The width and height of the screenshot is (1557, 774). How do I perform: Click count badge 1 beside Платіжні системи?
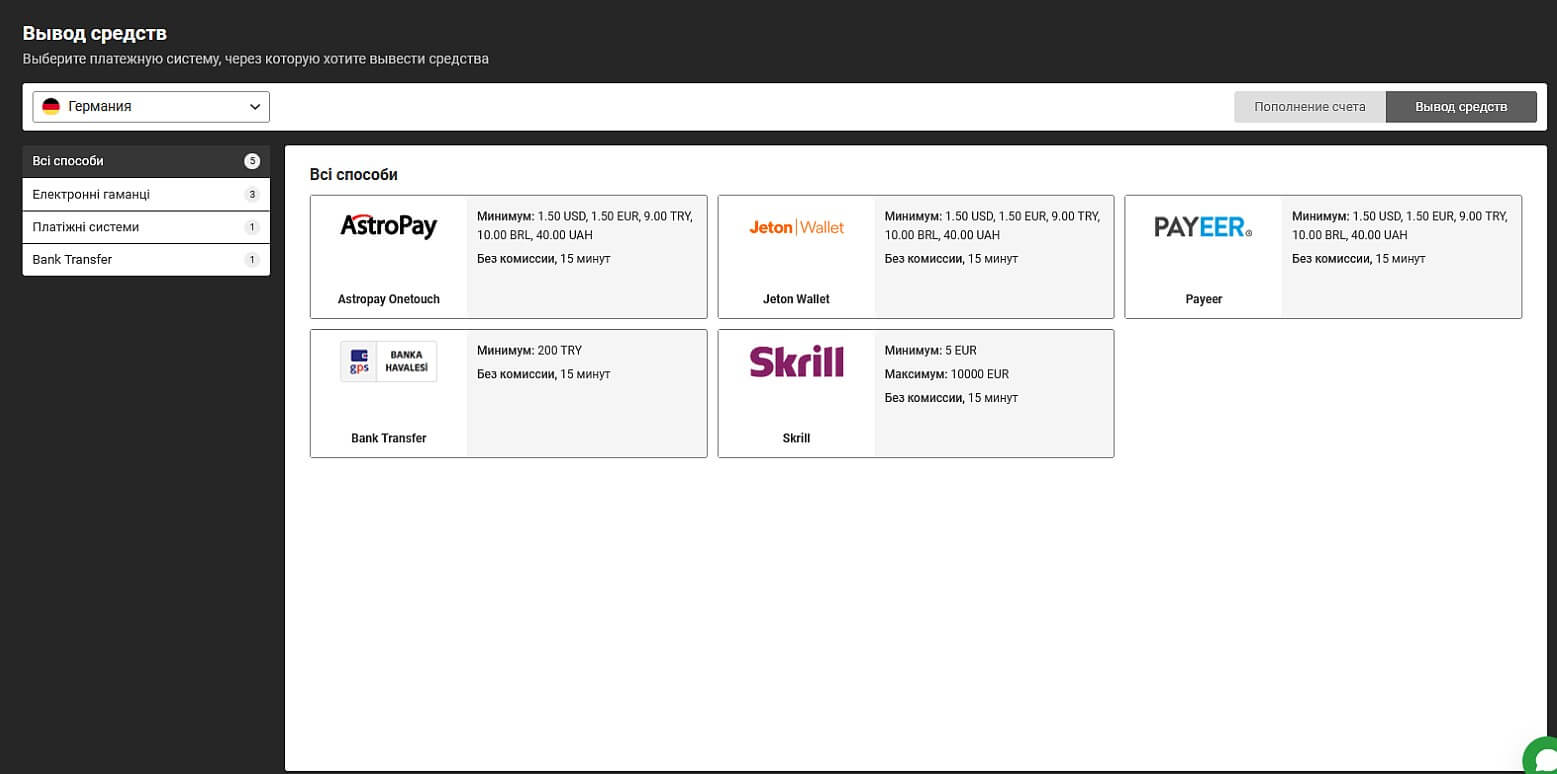pos(252,227)
